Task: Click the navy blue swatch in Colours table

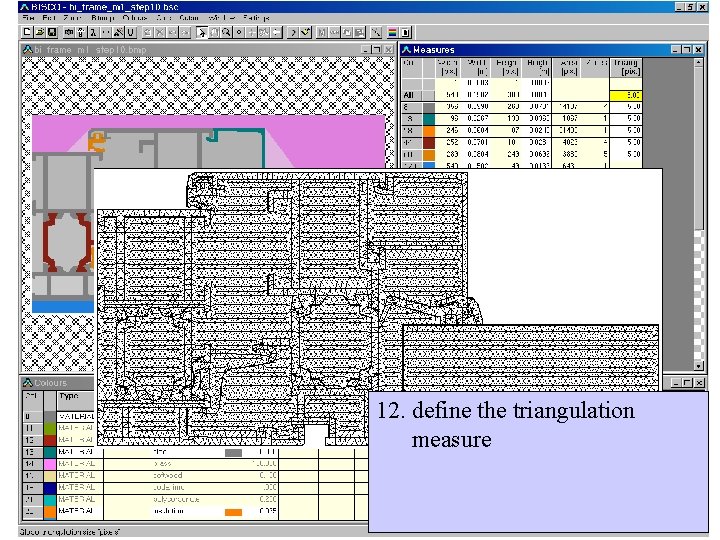Action: click(50, 488)
